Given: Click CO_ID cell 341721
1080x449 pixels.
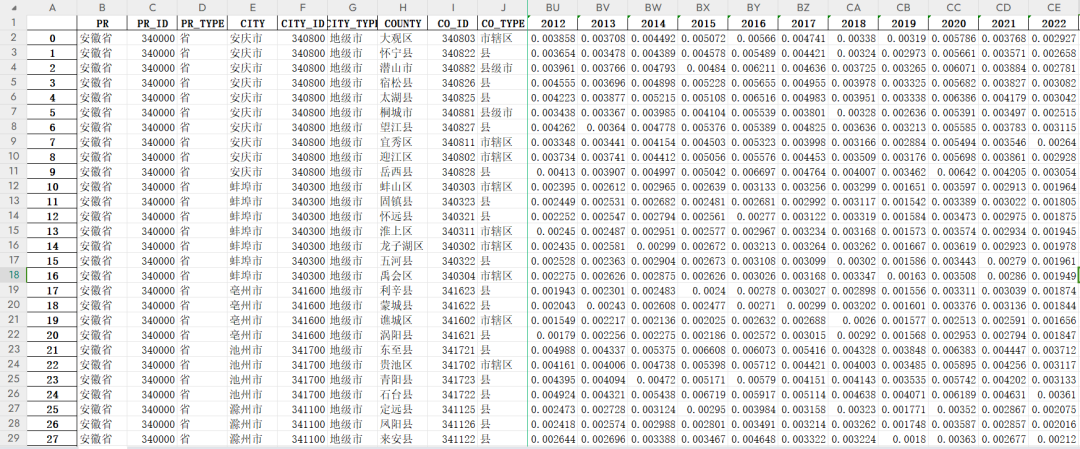Looking at the screenshot, I should point(453,349).
